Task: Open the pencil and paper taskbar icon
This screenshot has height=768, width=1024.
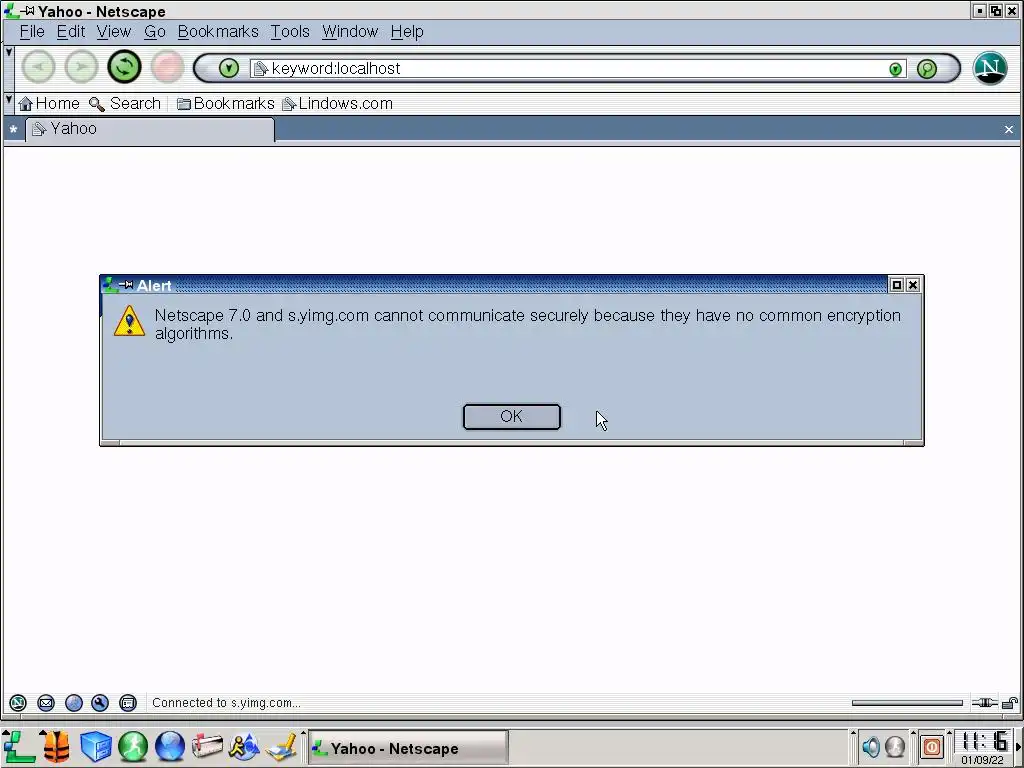Action: pos(282,747)
